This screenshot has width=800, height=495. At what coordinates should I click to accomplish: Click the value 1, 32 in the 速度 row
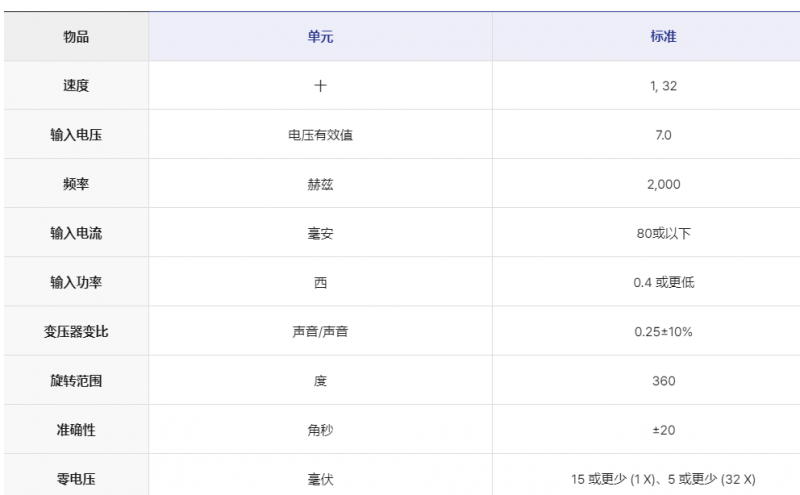tap(663, 86)
